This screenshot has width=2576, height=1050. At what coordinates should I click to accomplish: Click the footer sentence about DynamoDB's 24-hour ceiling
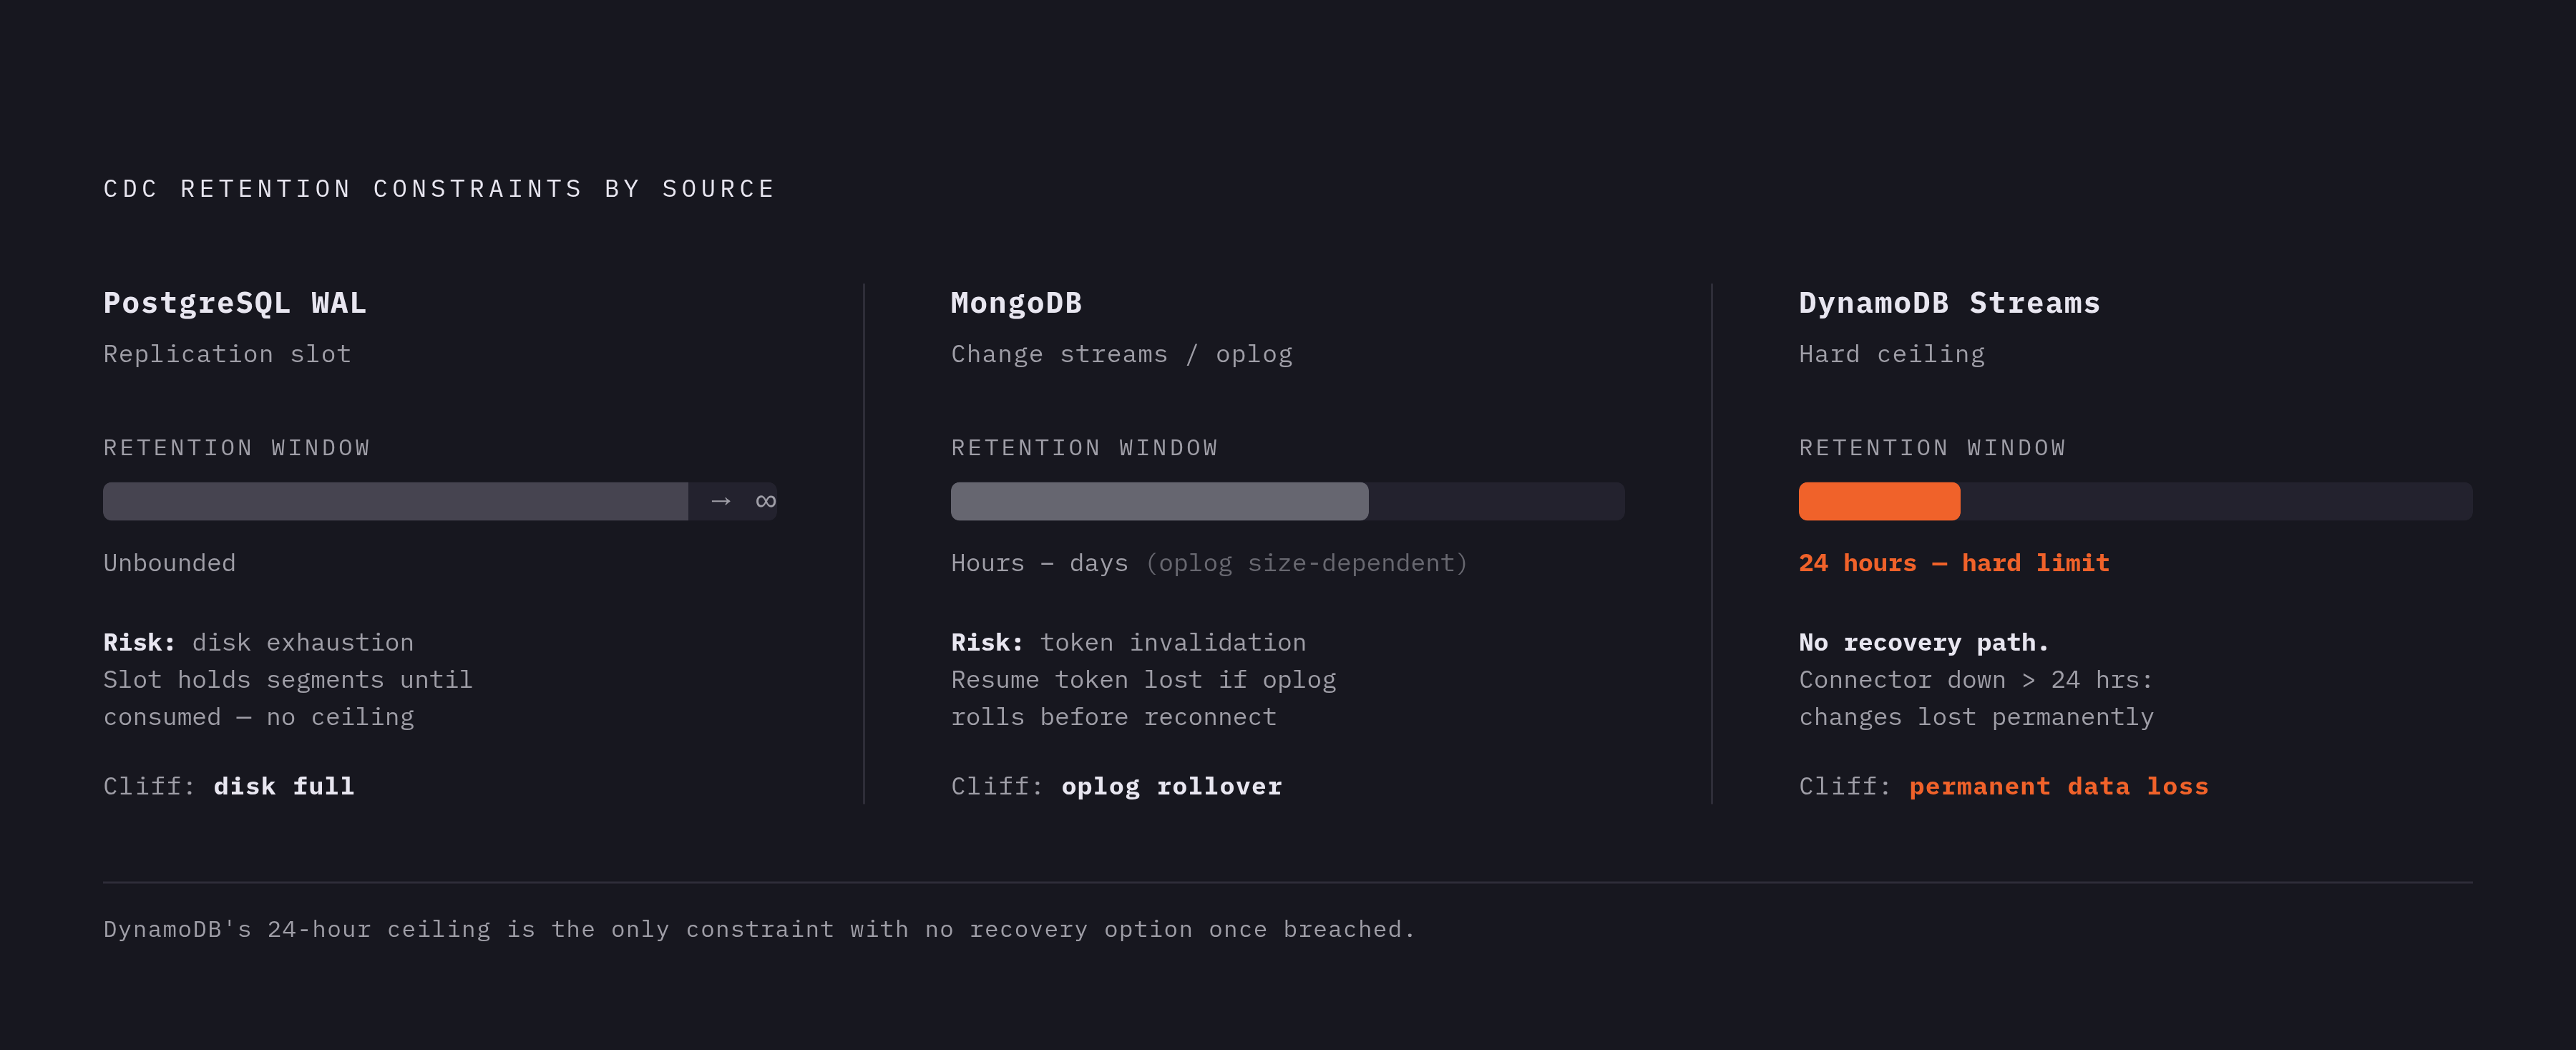click(x=759, y=929)
